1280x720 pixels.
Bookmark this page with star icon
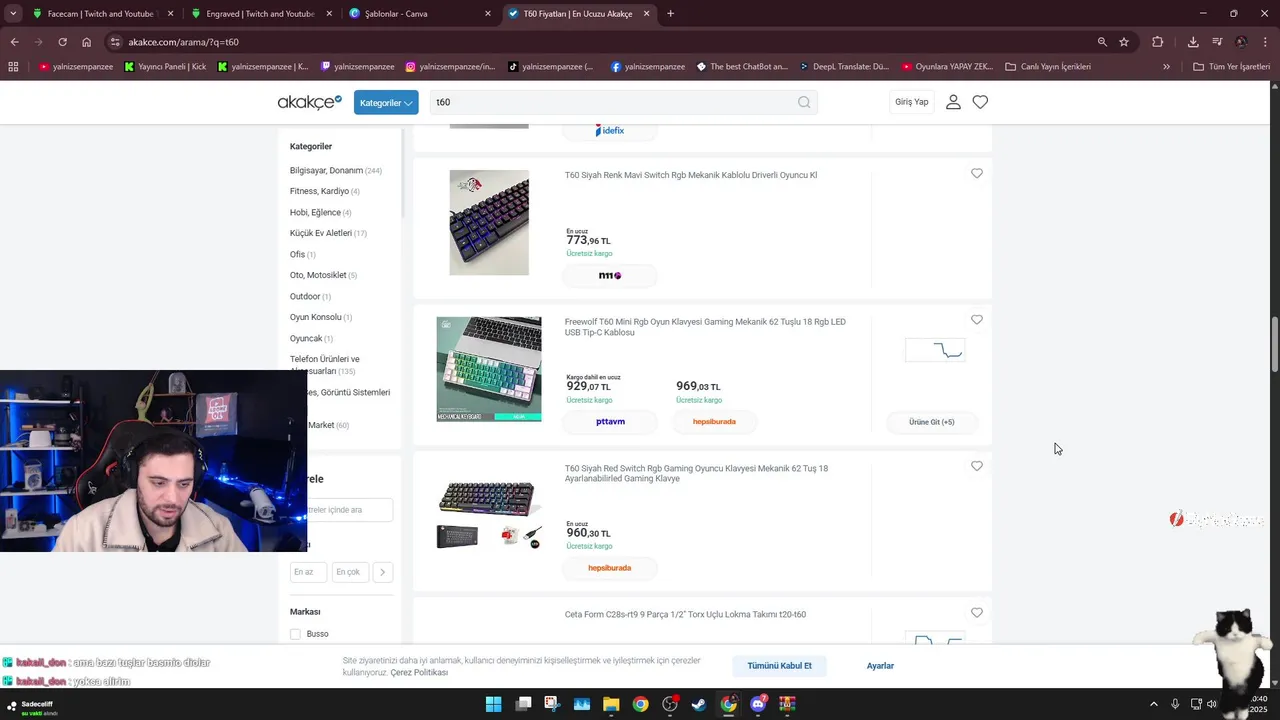1124,42
